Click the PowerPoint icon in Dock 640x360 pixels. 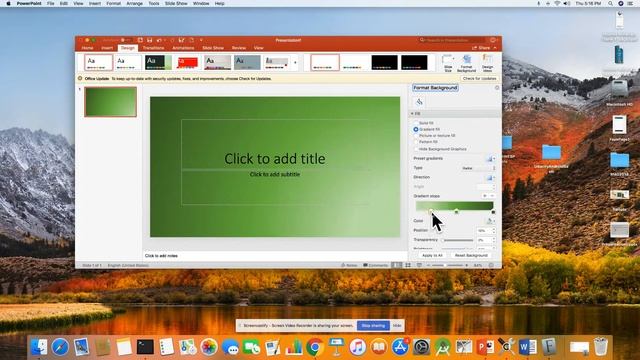pos(485,347)
